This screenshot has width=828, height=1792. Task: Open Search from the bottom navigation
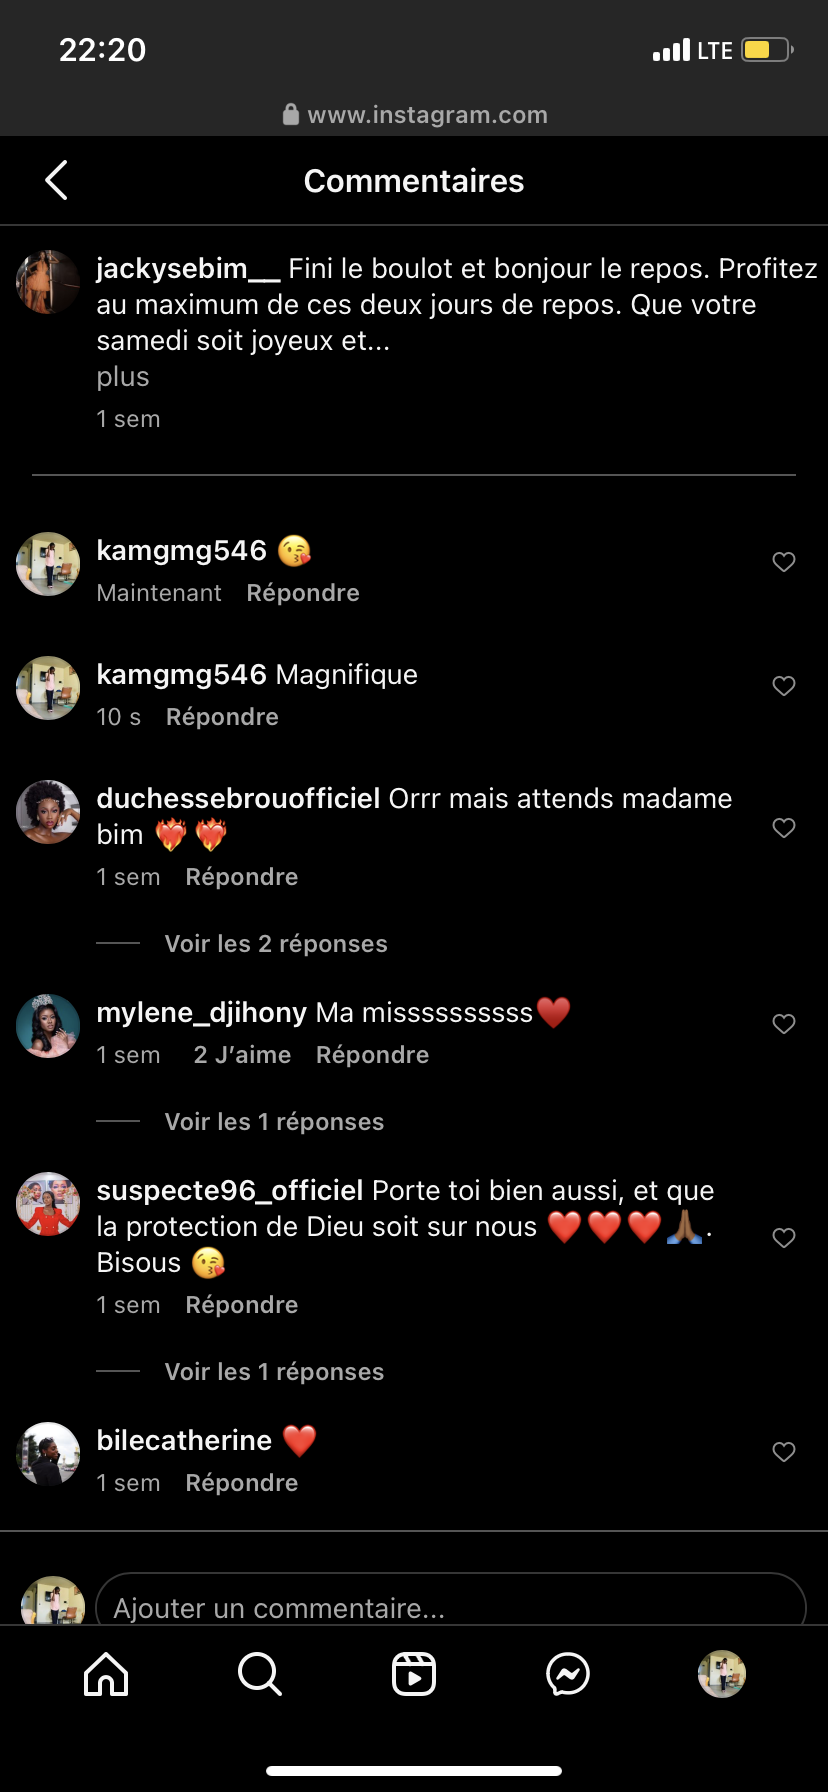[x=260, y=1674]
